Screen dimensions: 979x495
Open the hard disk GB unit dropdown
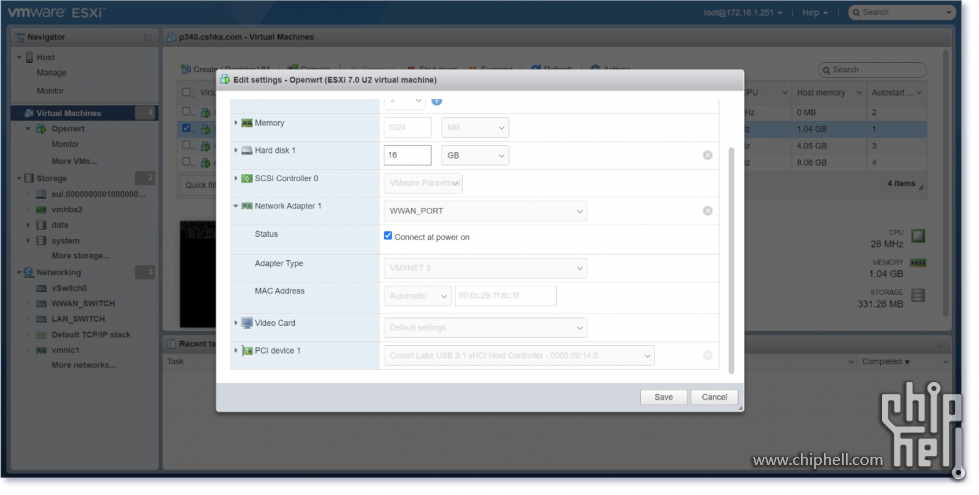coord(475,155)
